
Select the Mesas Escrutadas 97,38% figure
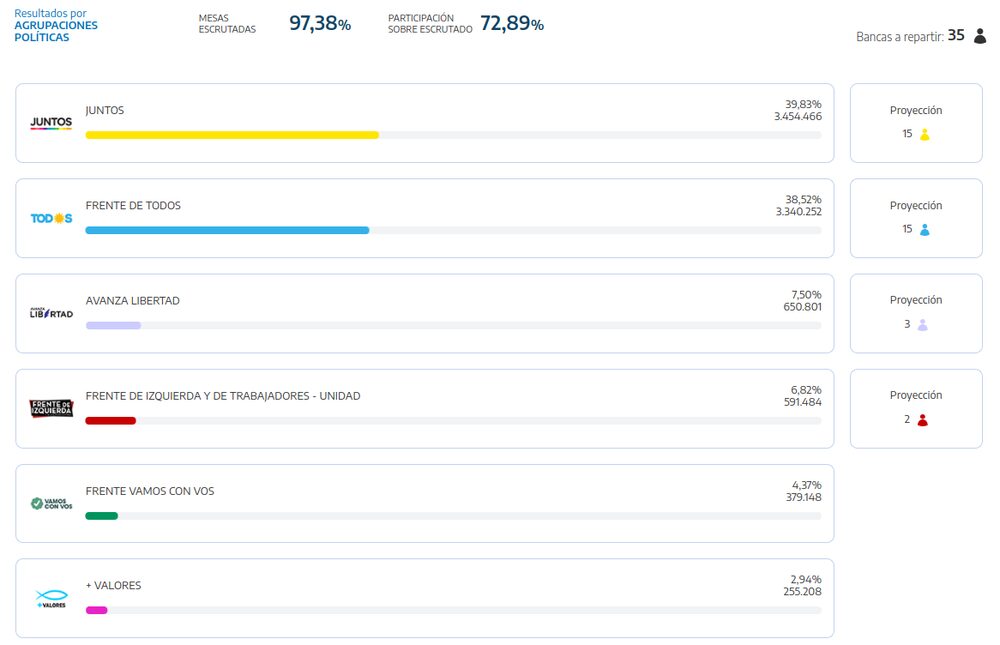pyautogui.click(x=319, y=24)
